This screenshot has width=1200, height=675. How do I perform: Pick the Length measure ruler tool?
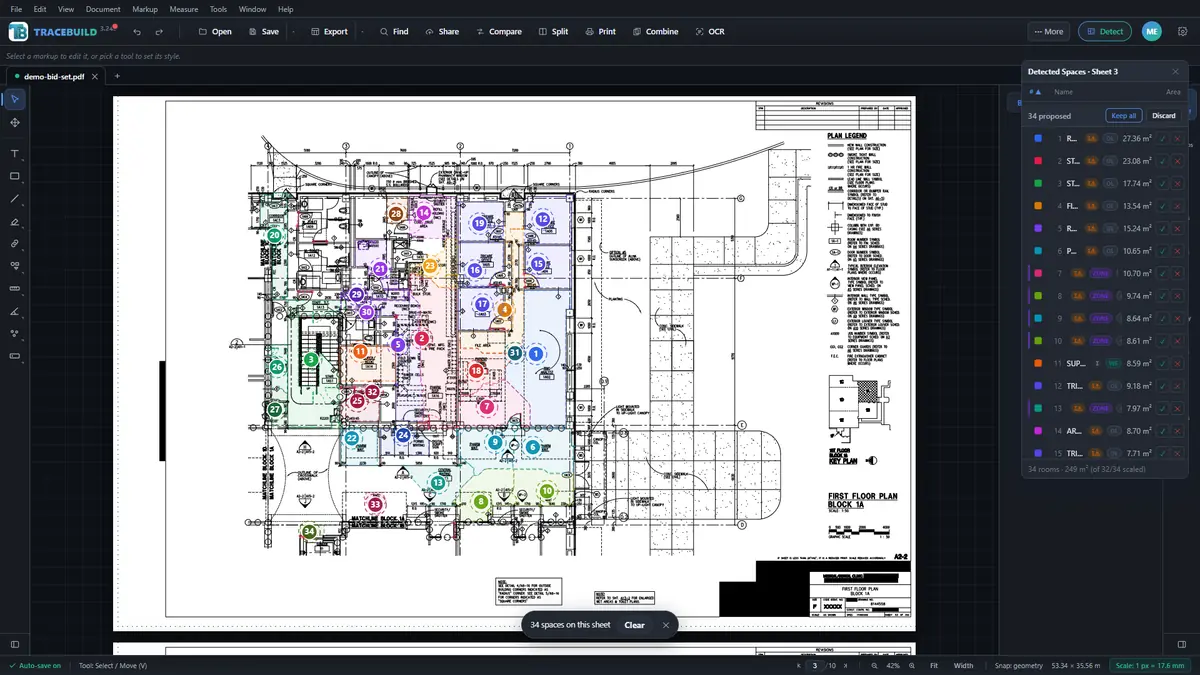point(14,288)
